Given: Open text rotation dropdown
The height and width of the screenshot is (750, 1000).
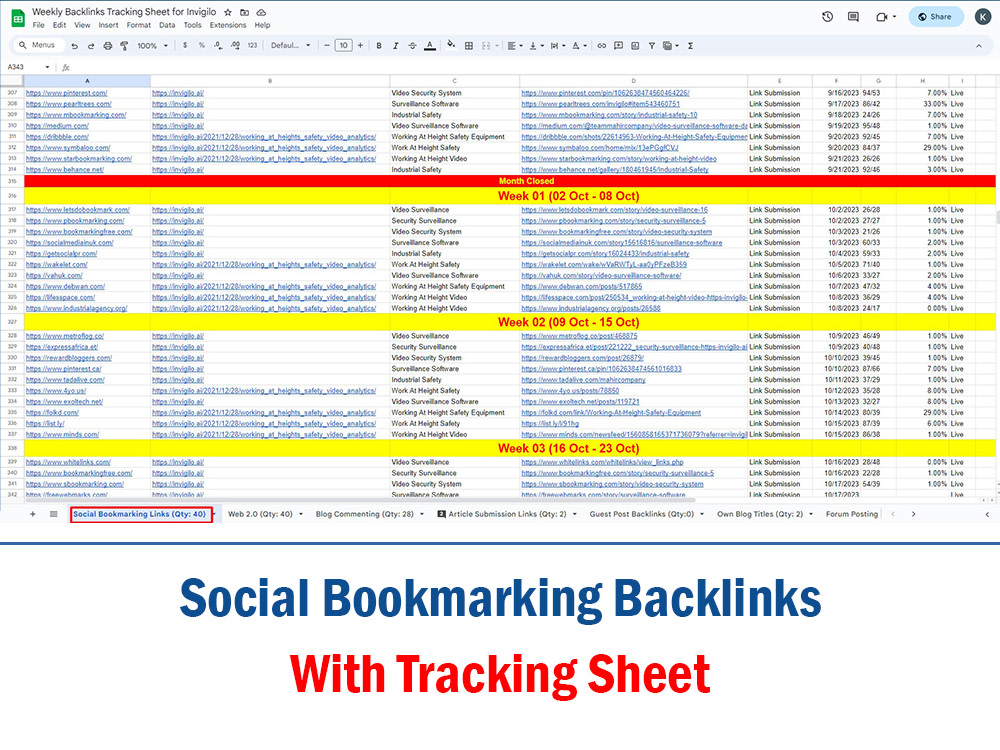Looking at the screenshot, I should [x=579, y=46].
